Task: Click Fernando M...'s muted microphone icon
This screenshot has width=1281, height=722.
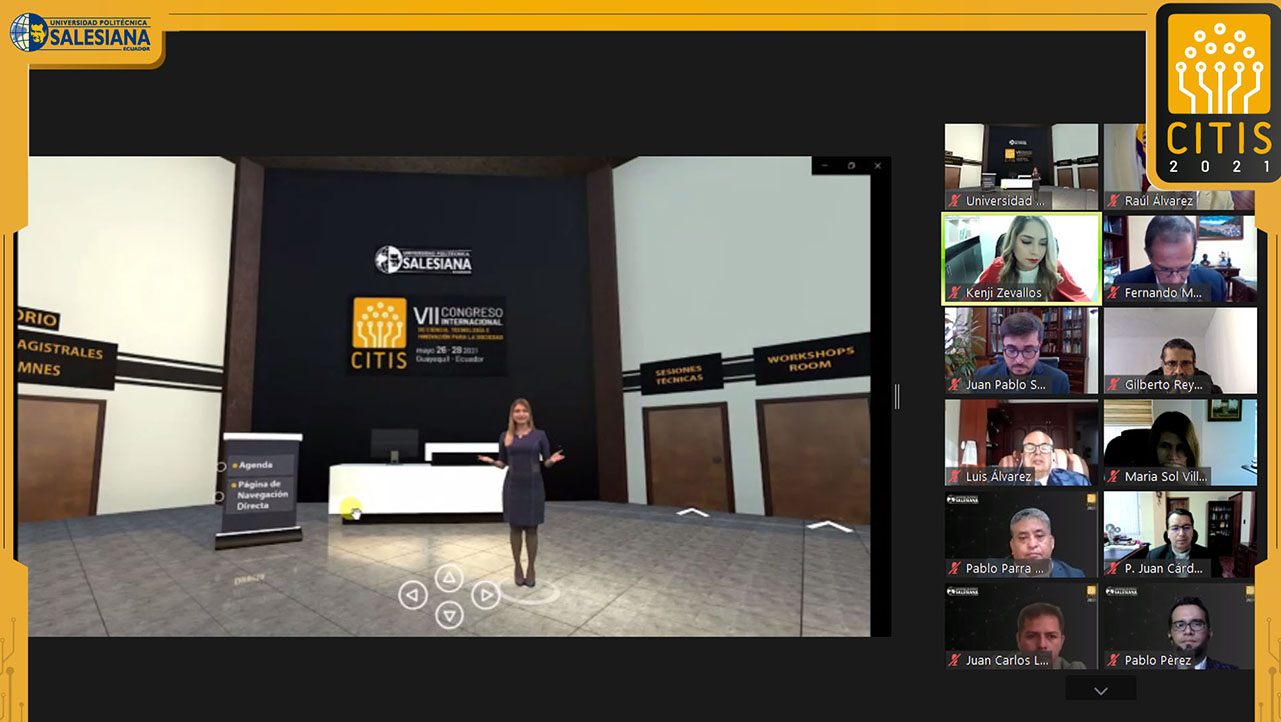Action: coord(1114,293)
